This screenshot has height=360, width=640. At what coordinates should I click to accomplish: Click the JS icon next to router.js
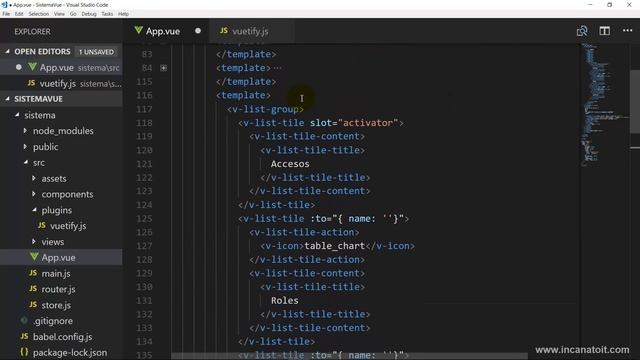pyautogui.click(x=33, y=289)
